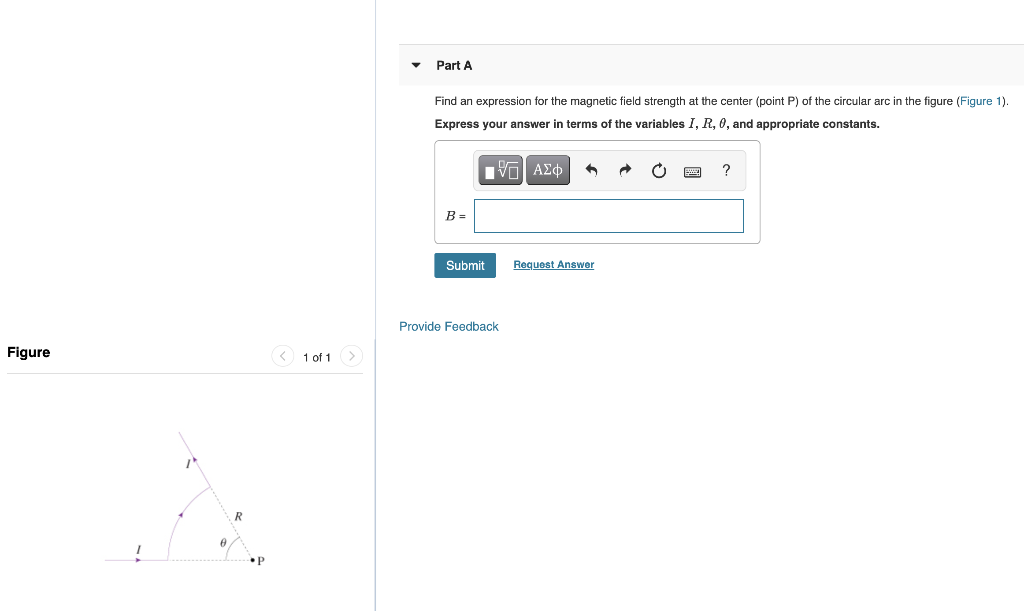Collapse Part A using its triangle icon
The height and width of the screenshot is (611, 1024).
click(415, 64)
